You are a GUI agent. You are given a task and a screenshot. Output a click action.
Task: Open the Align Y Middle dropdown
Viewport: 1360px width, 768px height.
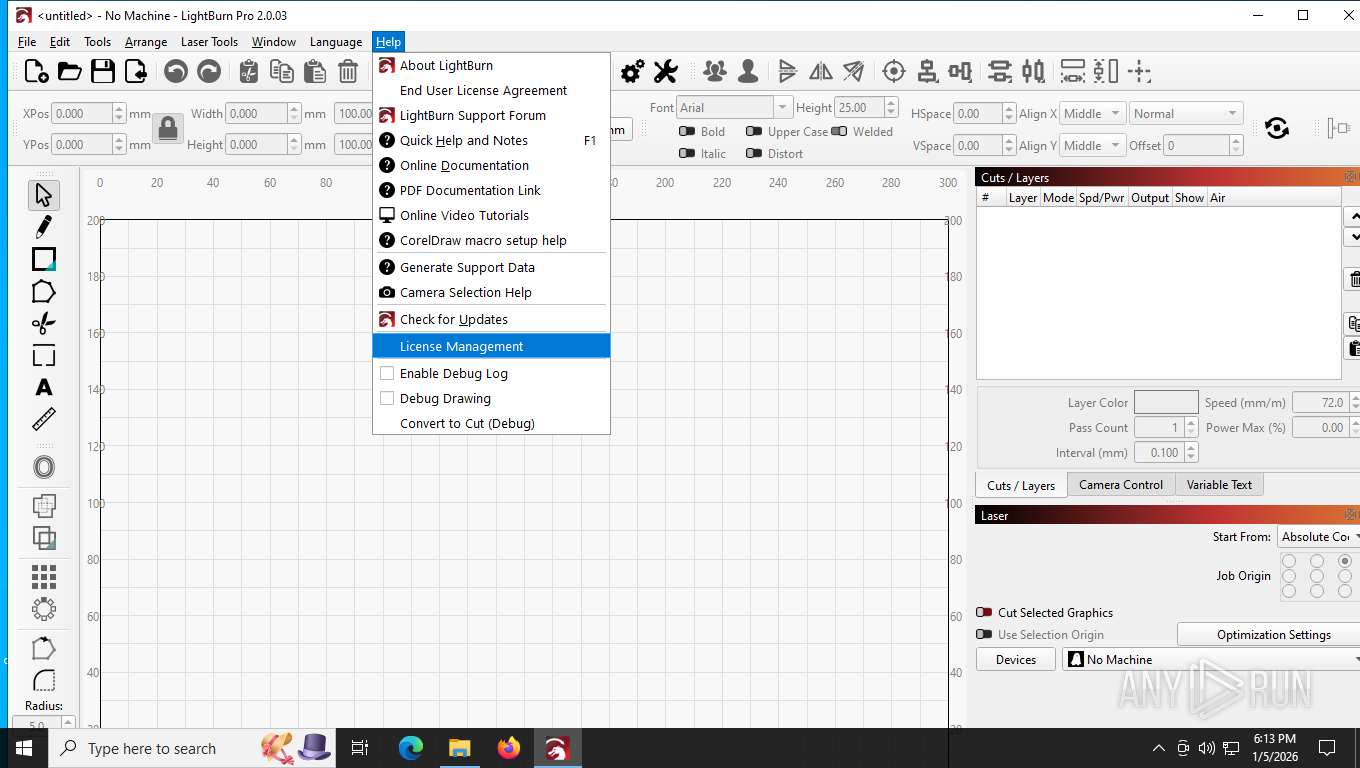[x=1093, y=145]
